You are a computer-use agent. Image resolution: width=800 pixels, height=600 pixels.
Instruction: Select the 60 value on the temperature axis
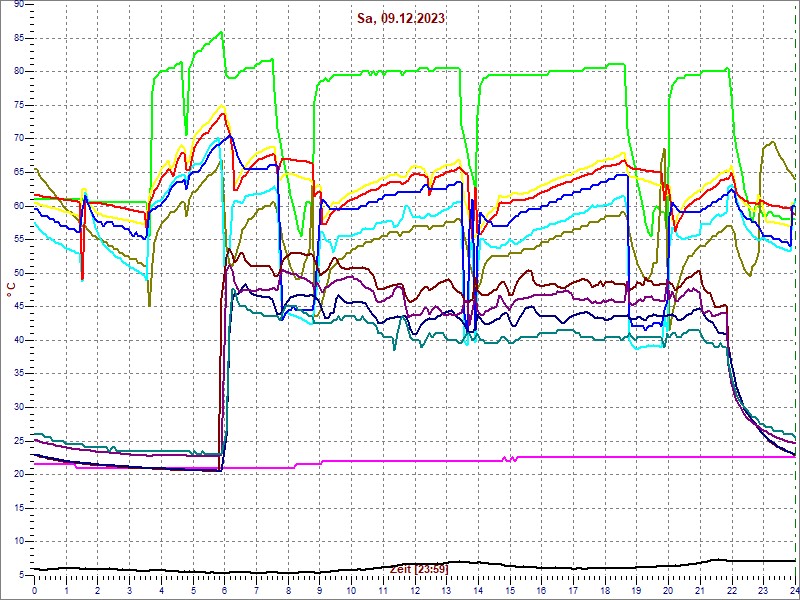[20, 206]
